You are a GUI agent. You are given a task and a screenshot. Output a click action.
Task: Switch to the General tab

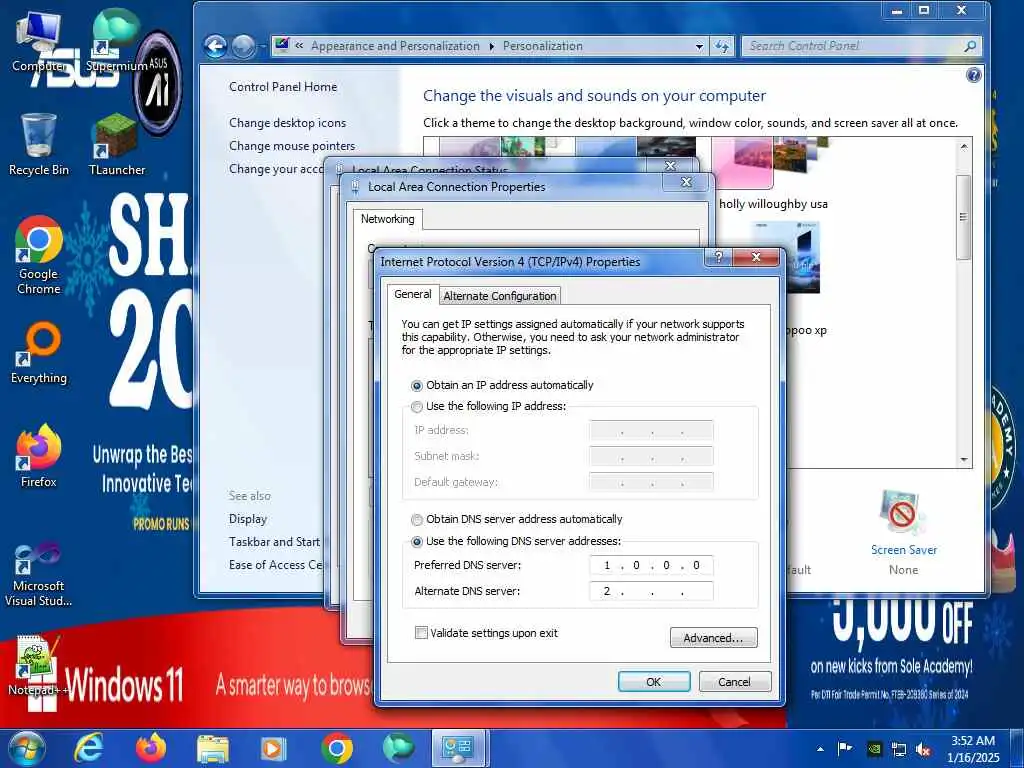(x=413, y=295)
